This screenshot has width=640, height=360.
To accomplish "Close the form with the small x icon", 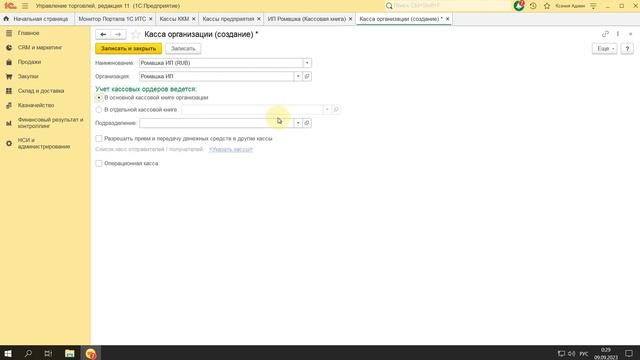I will point(630,34).
